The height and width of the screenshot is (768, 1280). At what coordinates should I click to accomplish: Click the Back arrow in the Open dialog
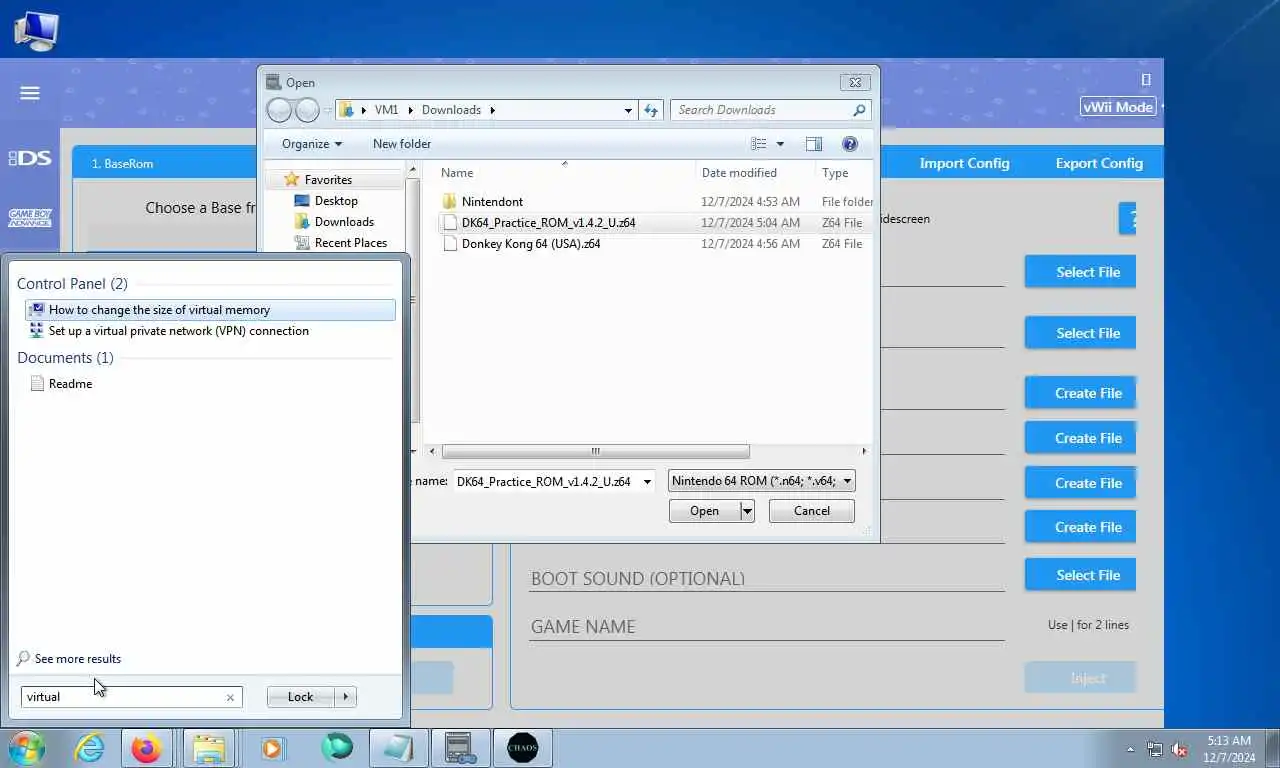[x=280, y=110]
